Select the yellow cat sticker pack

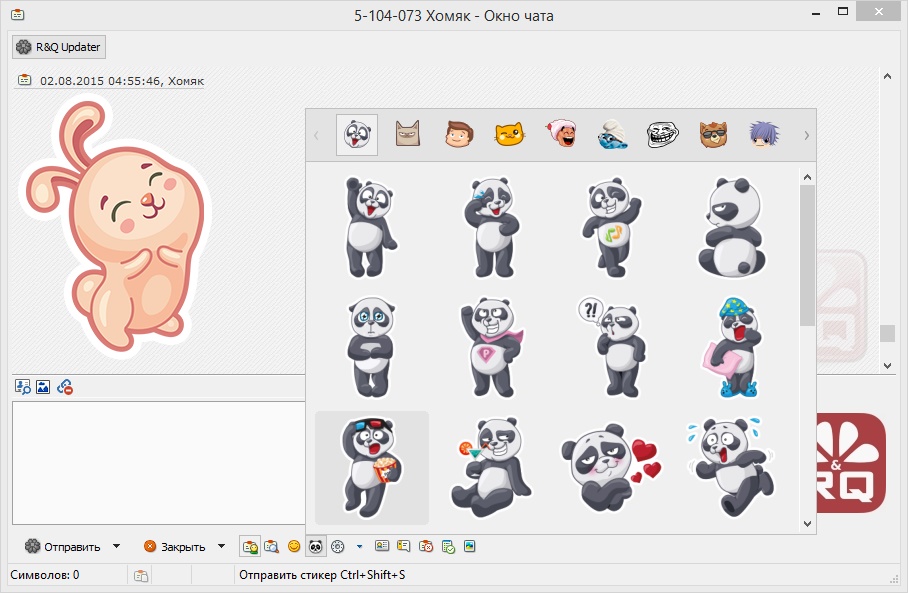[x=510, y=135]
